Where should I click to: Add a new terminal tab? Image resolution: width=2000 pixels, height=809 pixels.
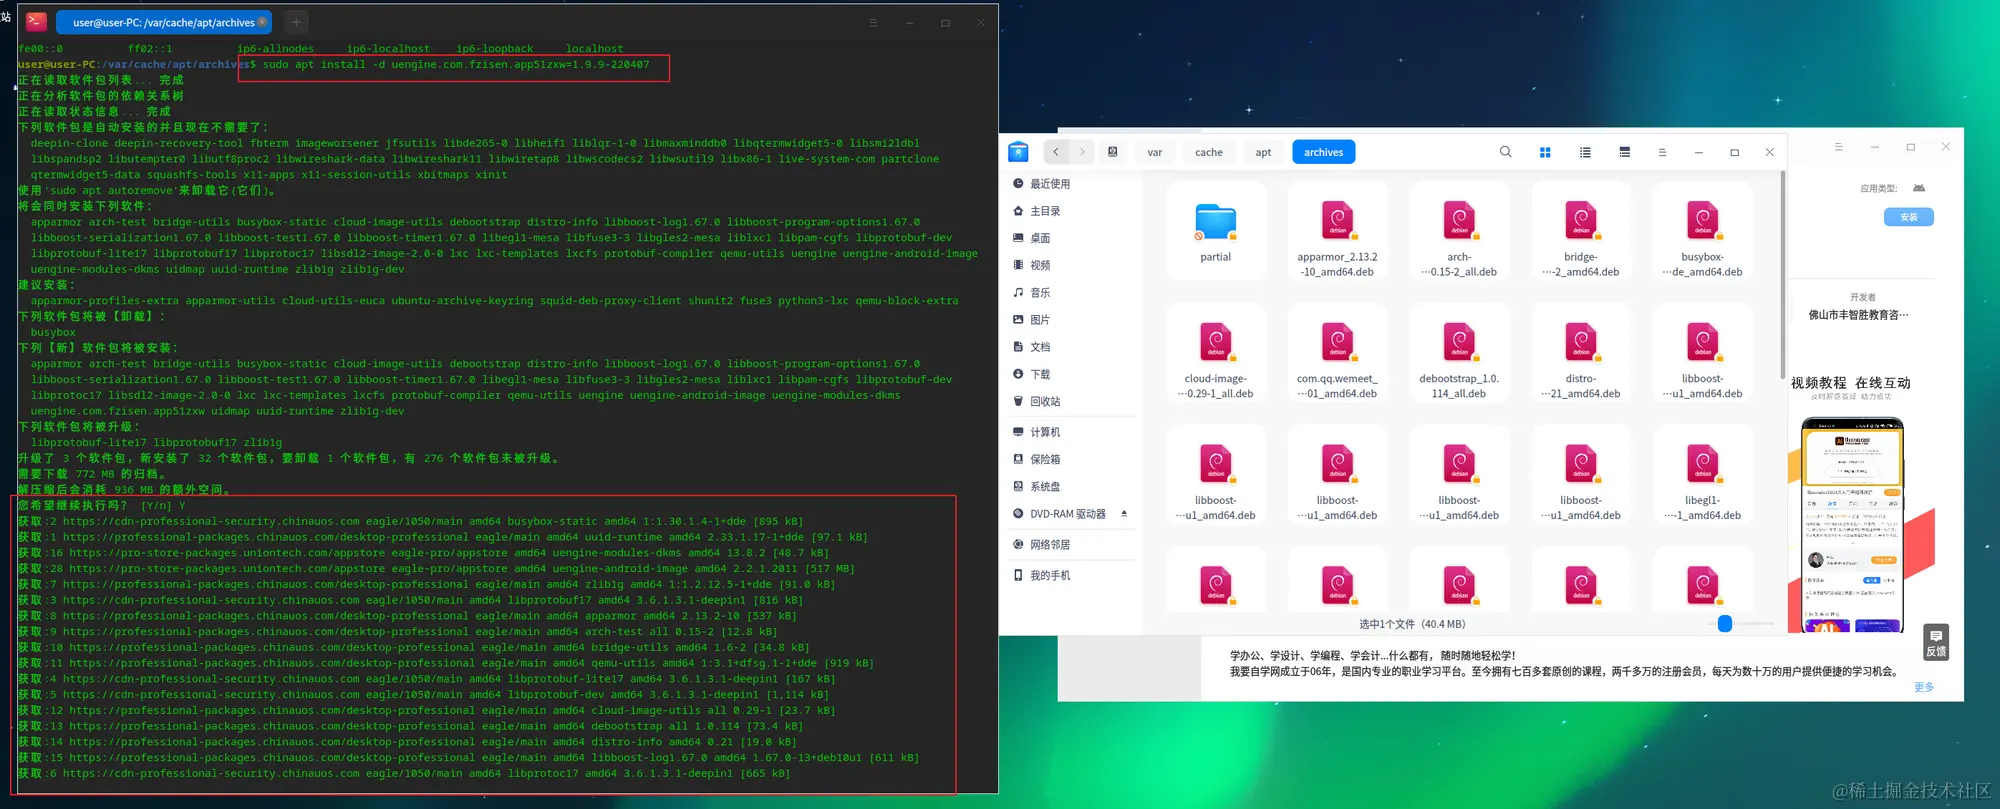pyautogui.click(x=296, y=22)
